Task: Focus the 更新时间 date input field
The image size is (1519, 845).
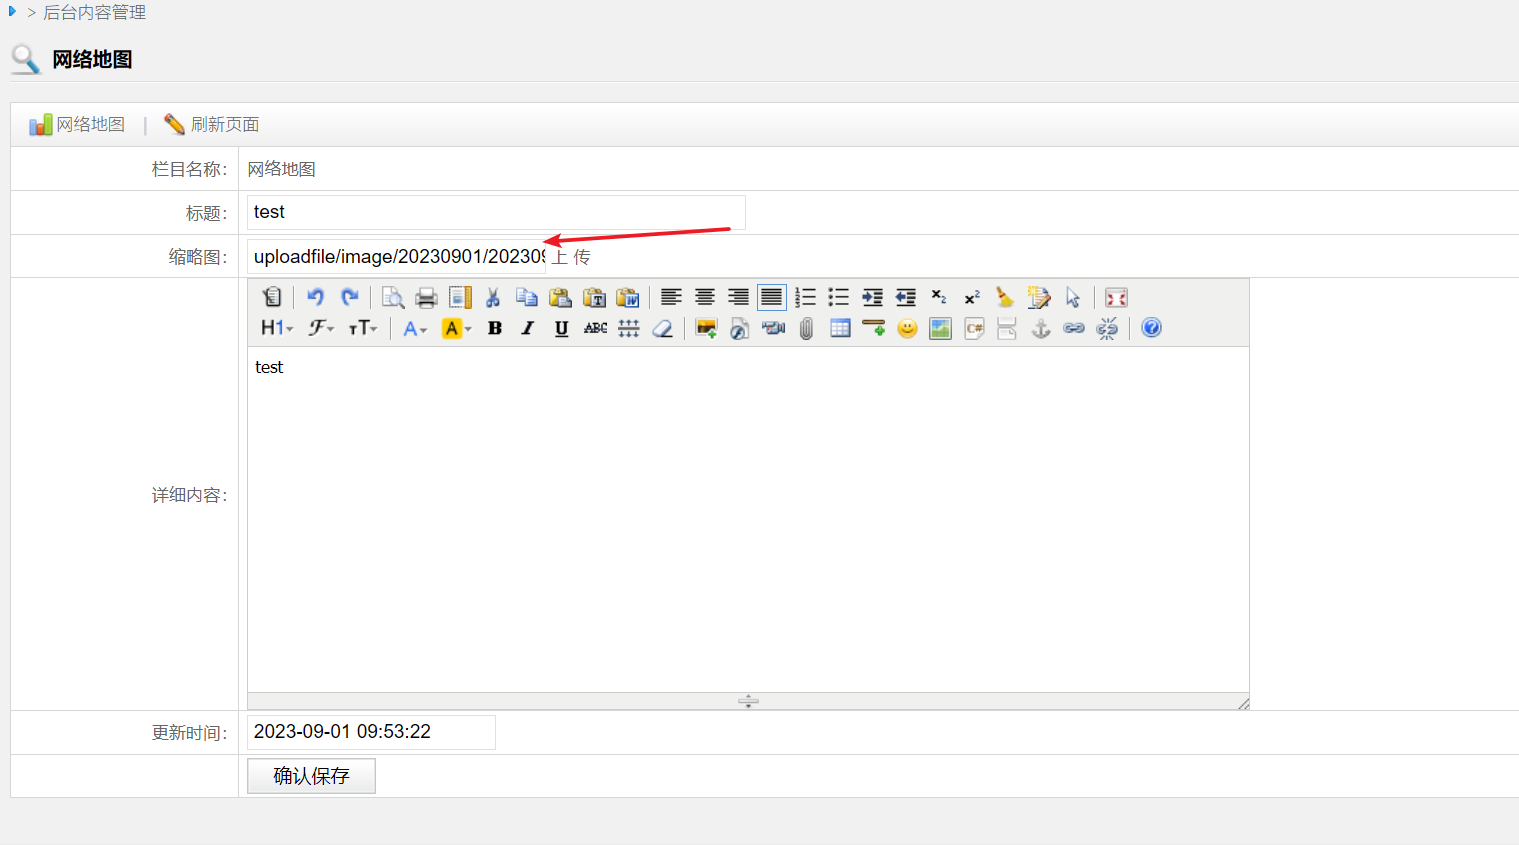Action: coord(371,732)
